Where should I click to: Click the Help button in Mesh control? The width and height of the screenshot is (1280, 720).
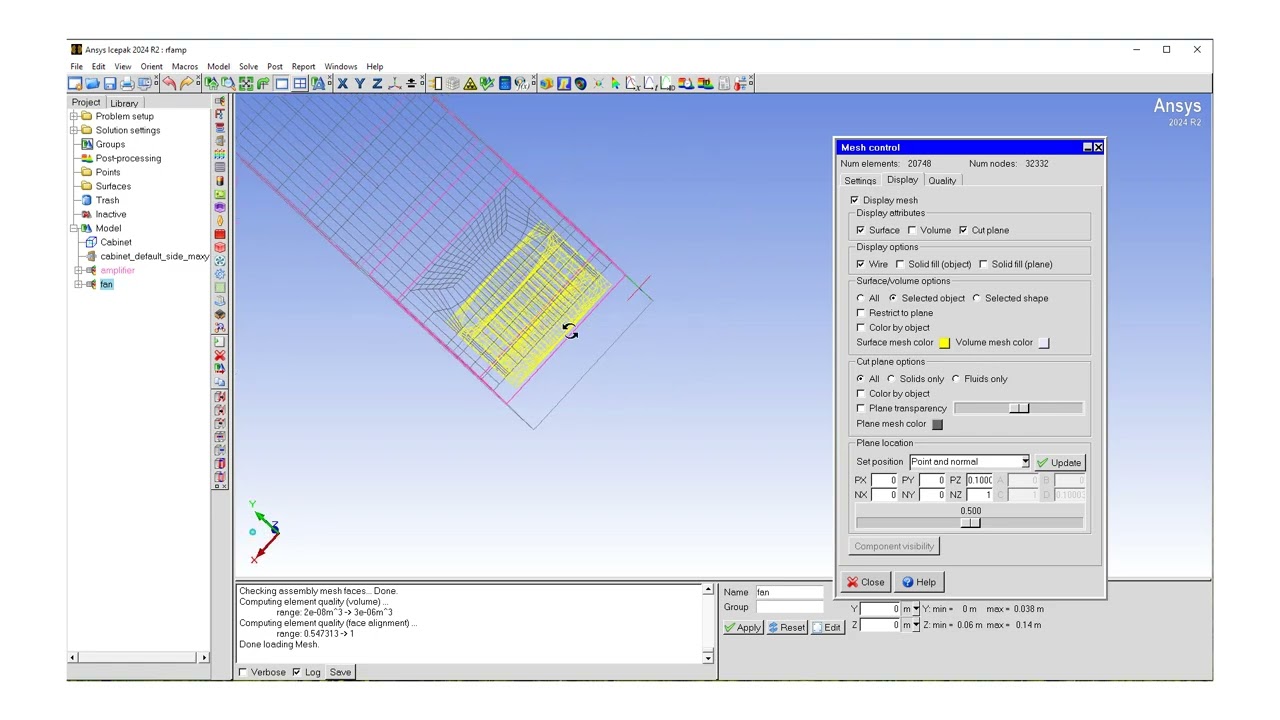click(x=919, y=582)
